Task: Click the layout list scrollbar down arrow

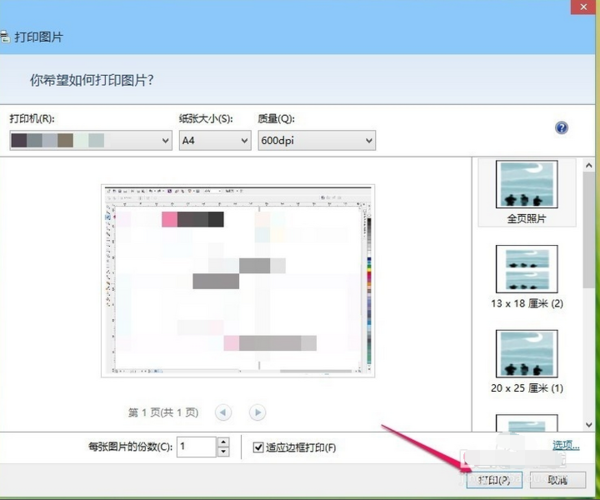Action: pyautogui.click(x=588, y=424)
